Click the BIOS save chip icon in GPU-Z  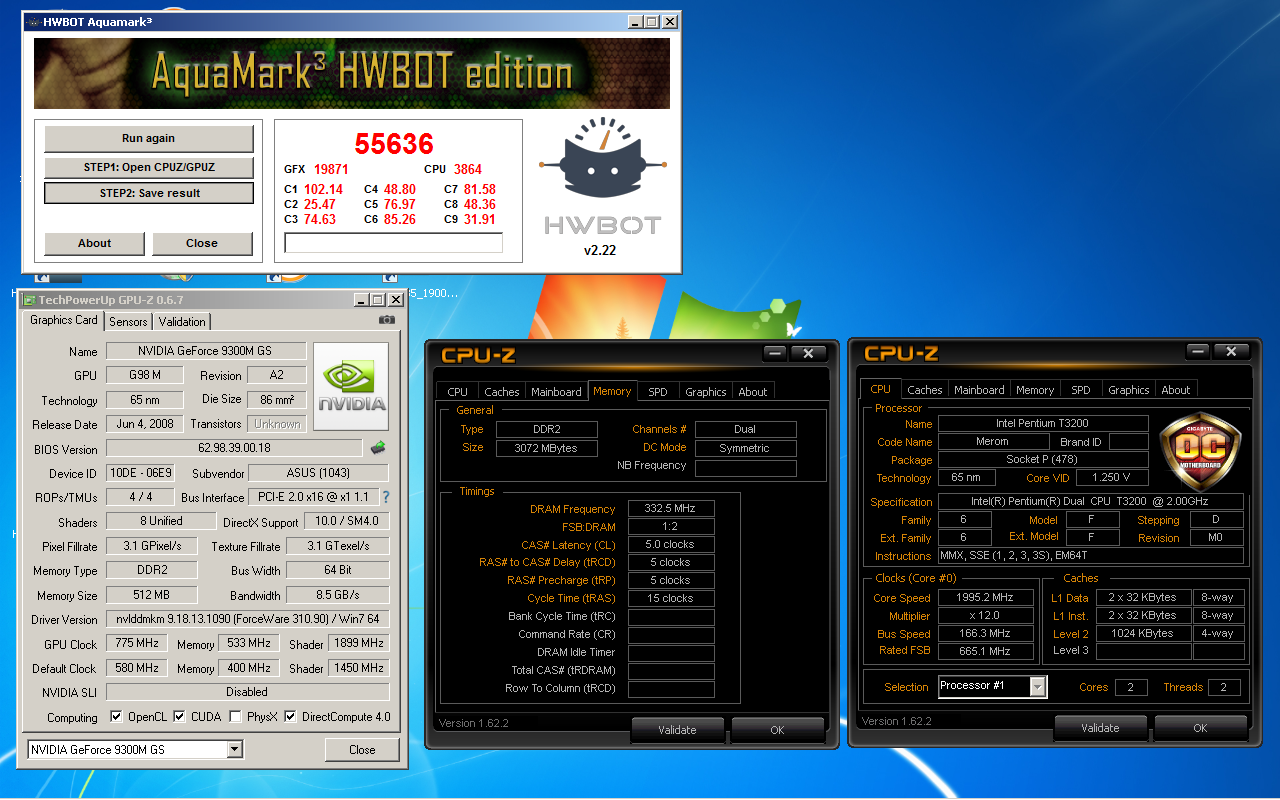[378, 448]
